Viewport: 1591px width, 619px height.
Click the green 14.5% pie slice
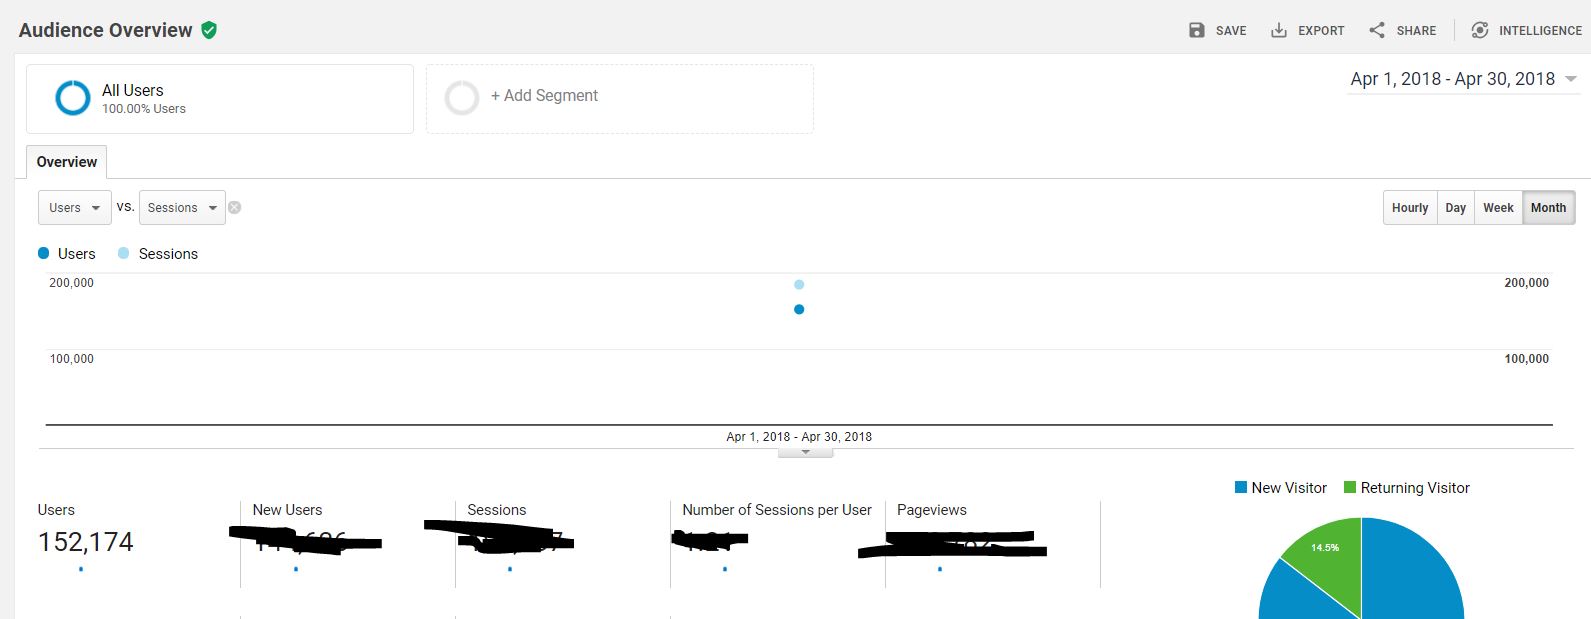1331,560
